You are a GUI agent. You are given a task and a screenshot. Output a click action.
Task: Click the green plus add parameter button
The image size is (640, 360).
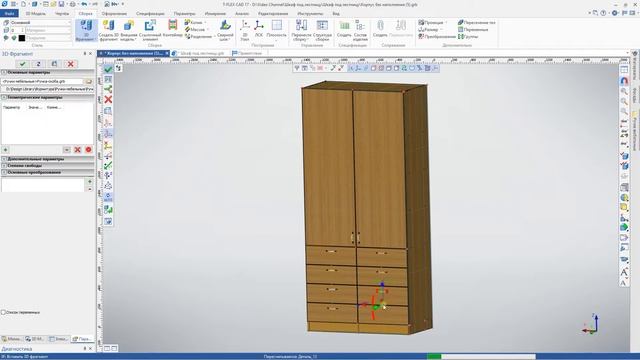(6, 150)
